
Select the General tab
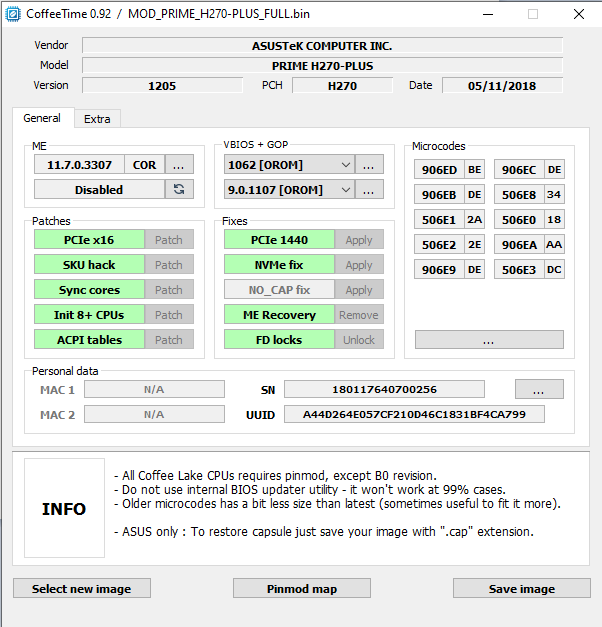[x=42, y=118]
